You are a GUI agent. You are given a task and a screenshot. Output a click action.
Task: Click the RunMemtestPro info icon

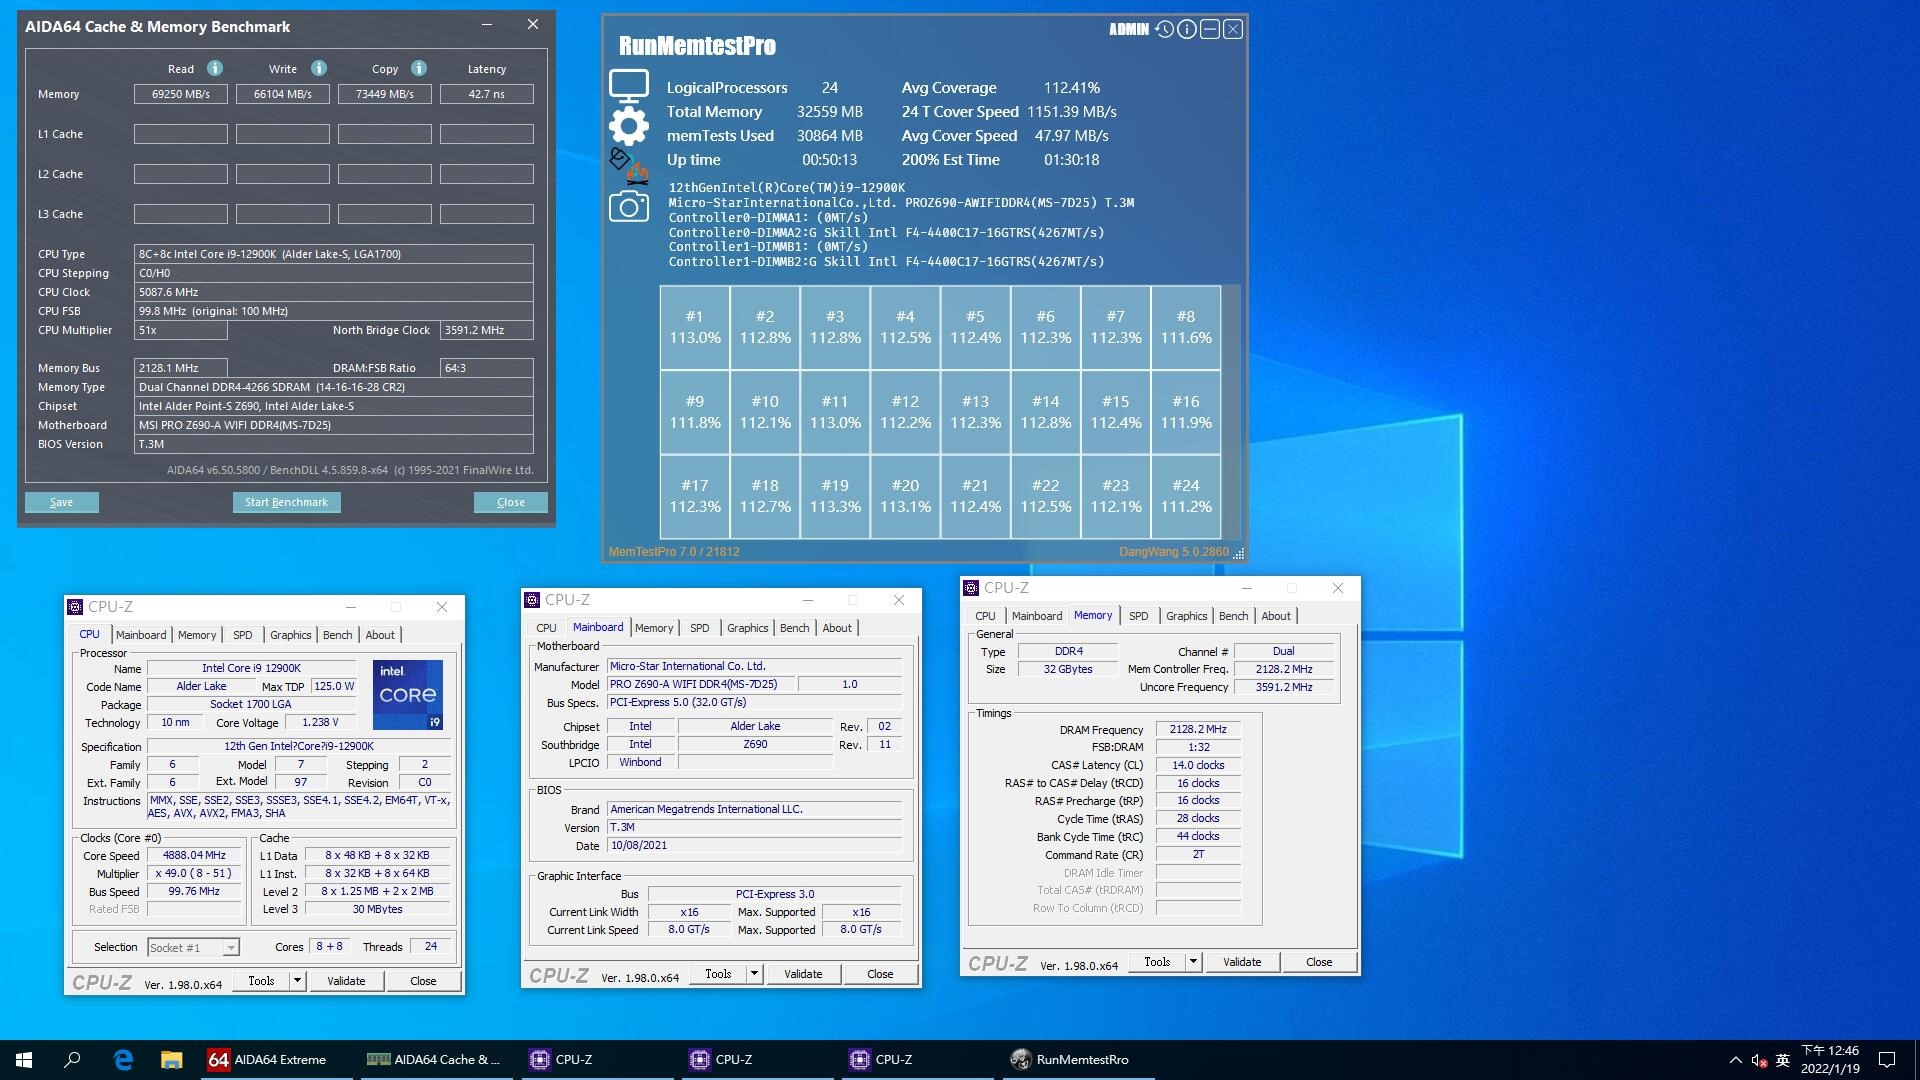coord(1187,29)
